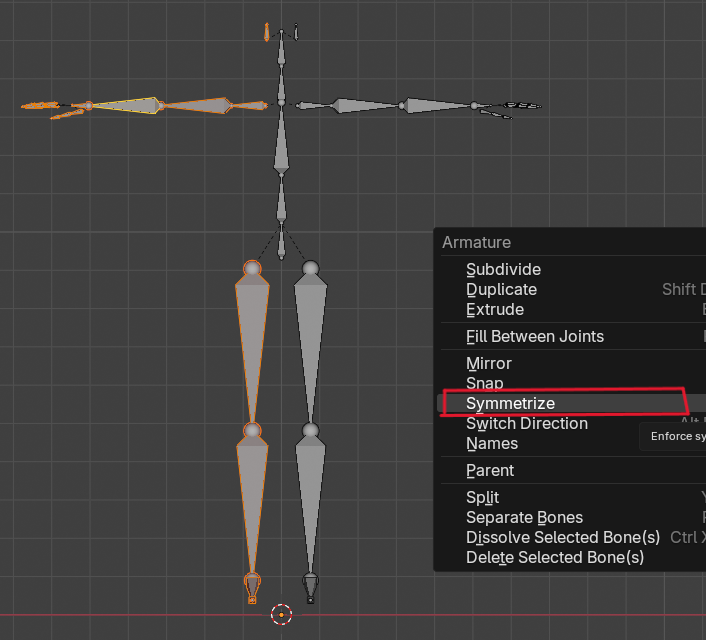Expand the Parent submenu

489,470
